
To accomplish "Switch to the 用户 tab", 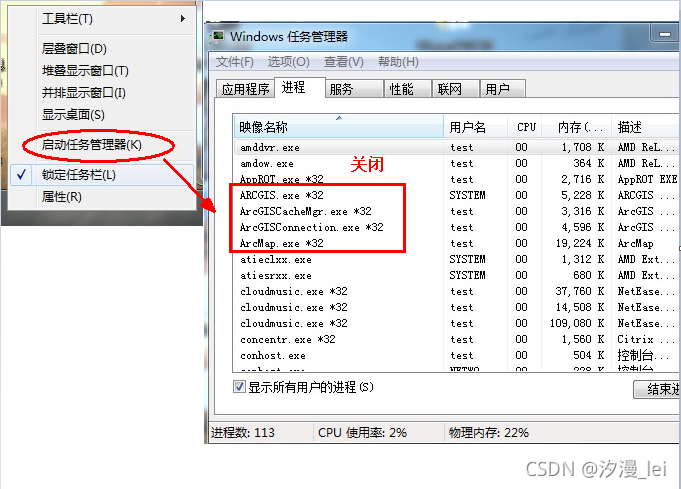I will 502,89.
